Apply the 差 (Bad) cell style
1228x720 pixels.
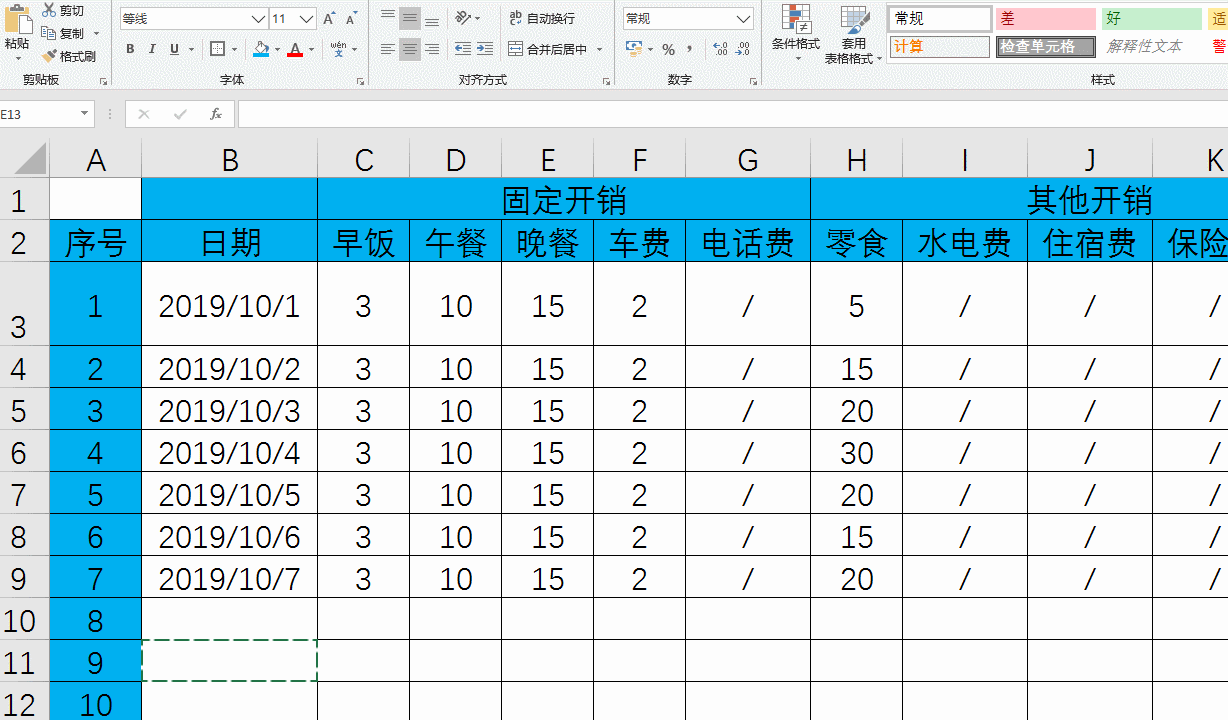[x=1046, y=19]
